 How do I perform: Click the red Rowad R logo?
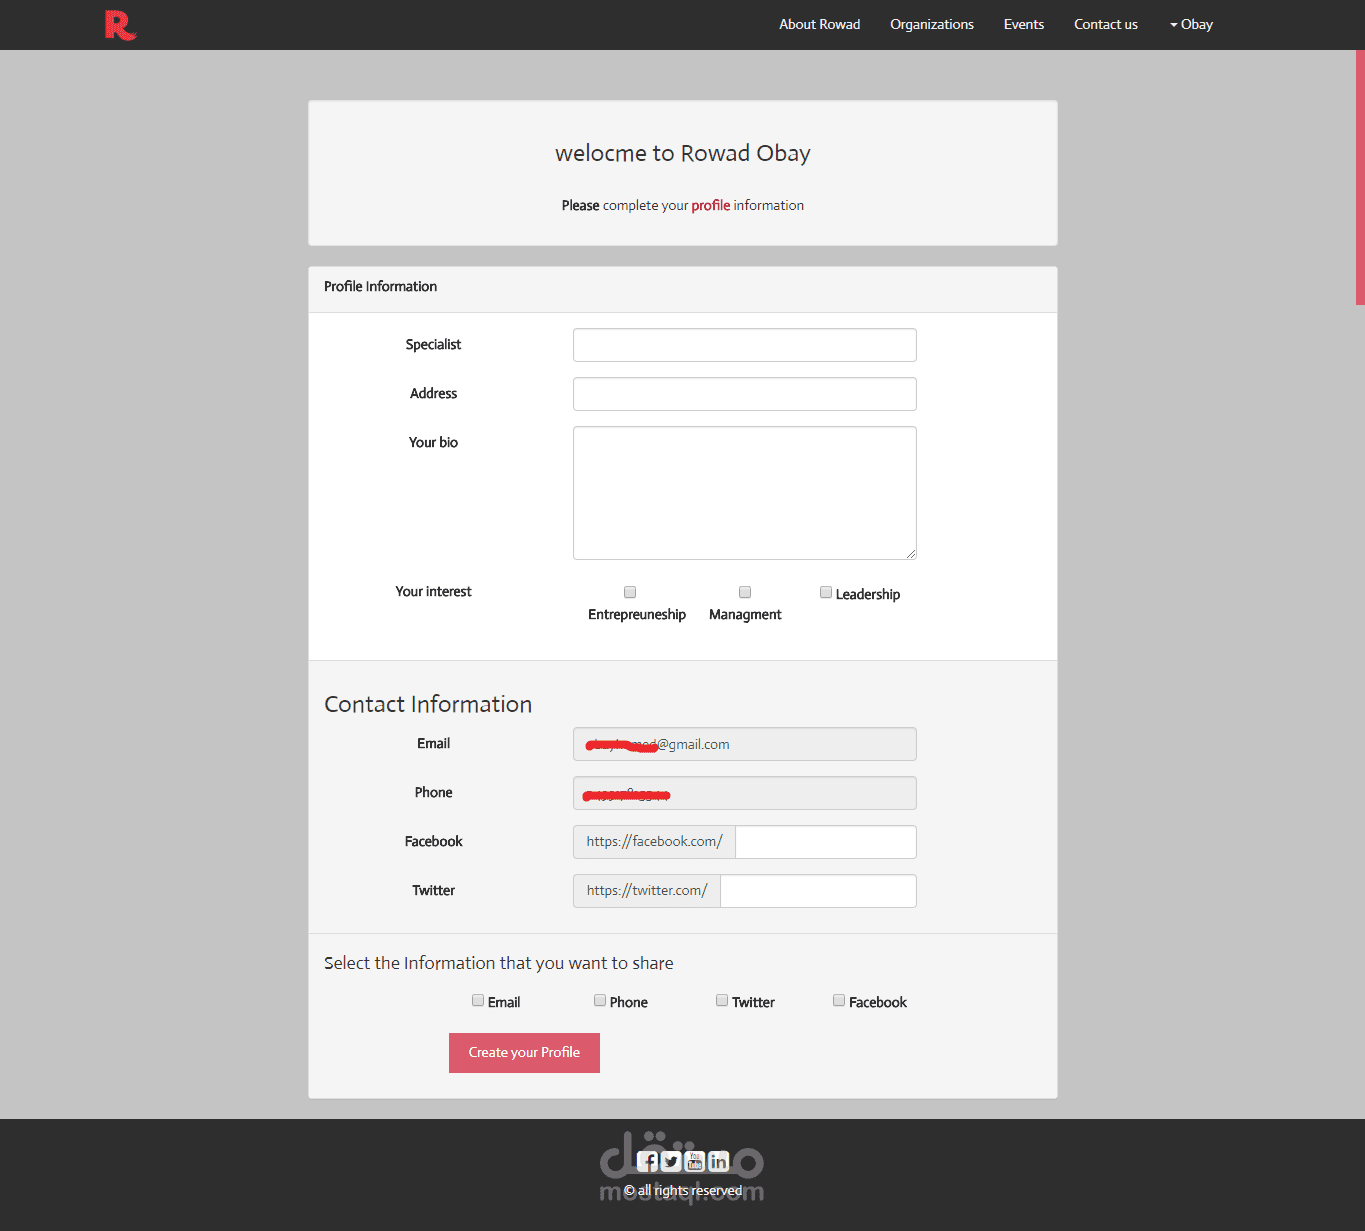tap(120, 25)
